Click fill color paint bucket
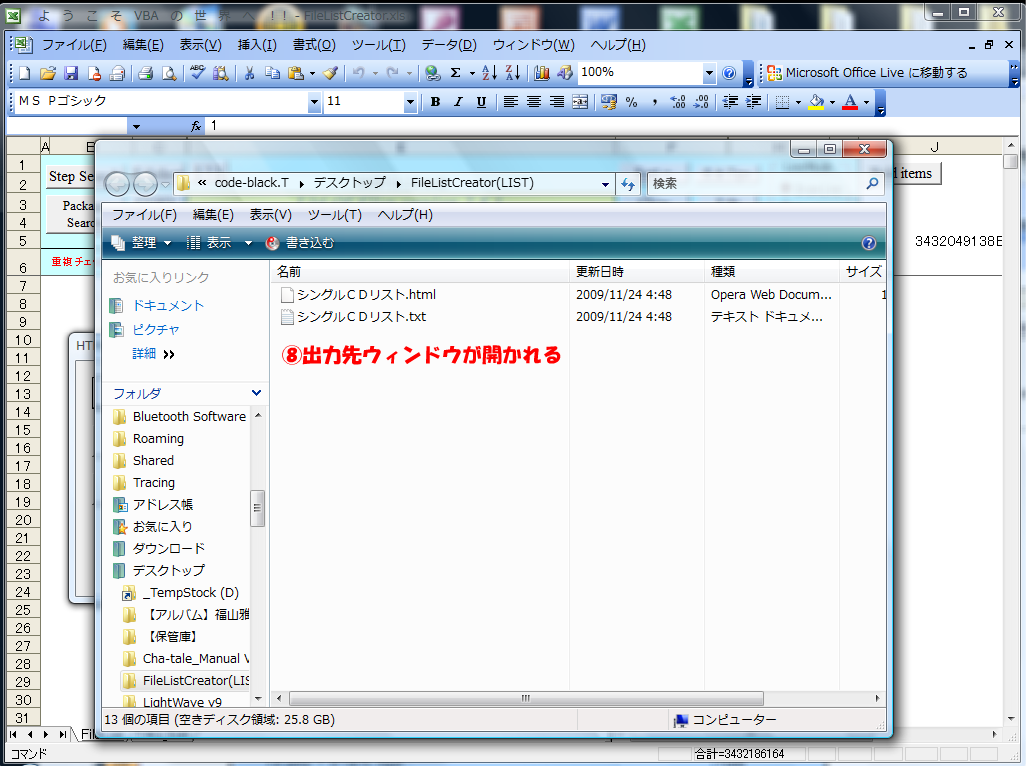 point(816,102)
